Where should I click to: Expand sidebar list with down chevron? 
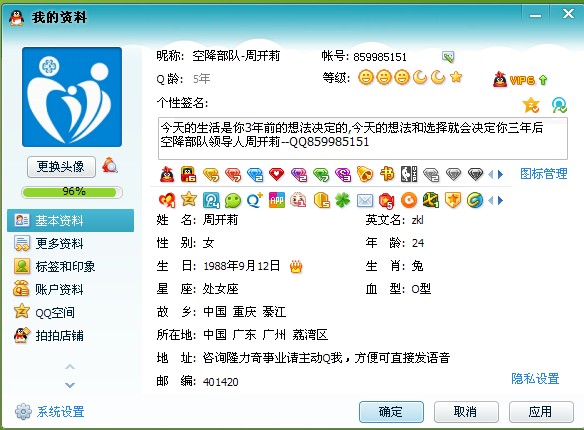[x=70, y=385]
